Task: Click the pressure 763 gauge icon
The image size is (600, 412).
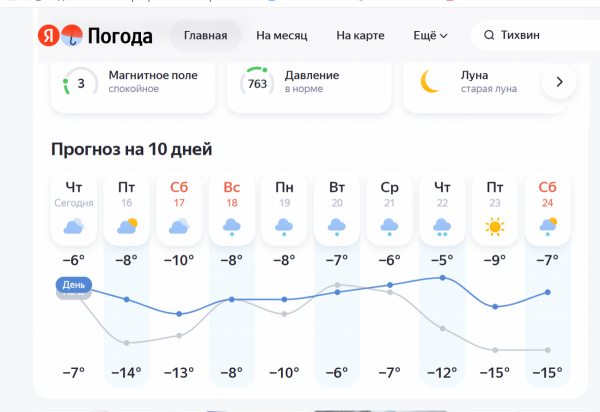Action: tap(257, 82)
